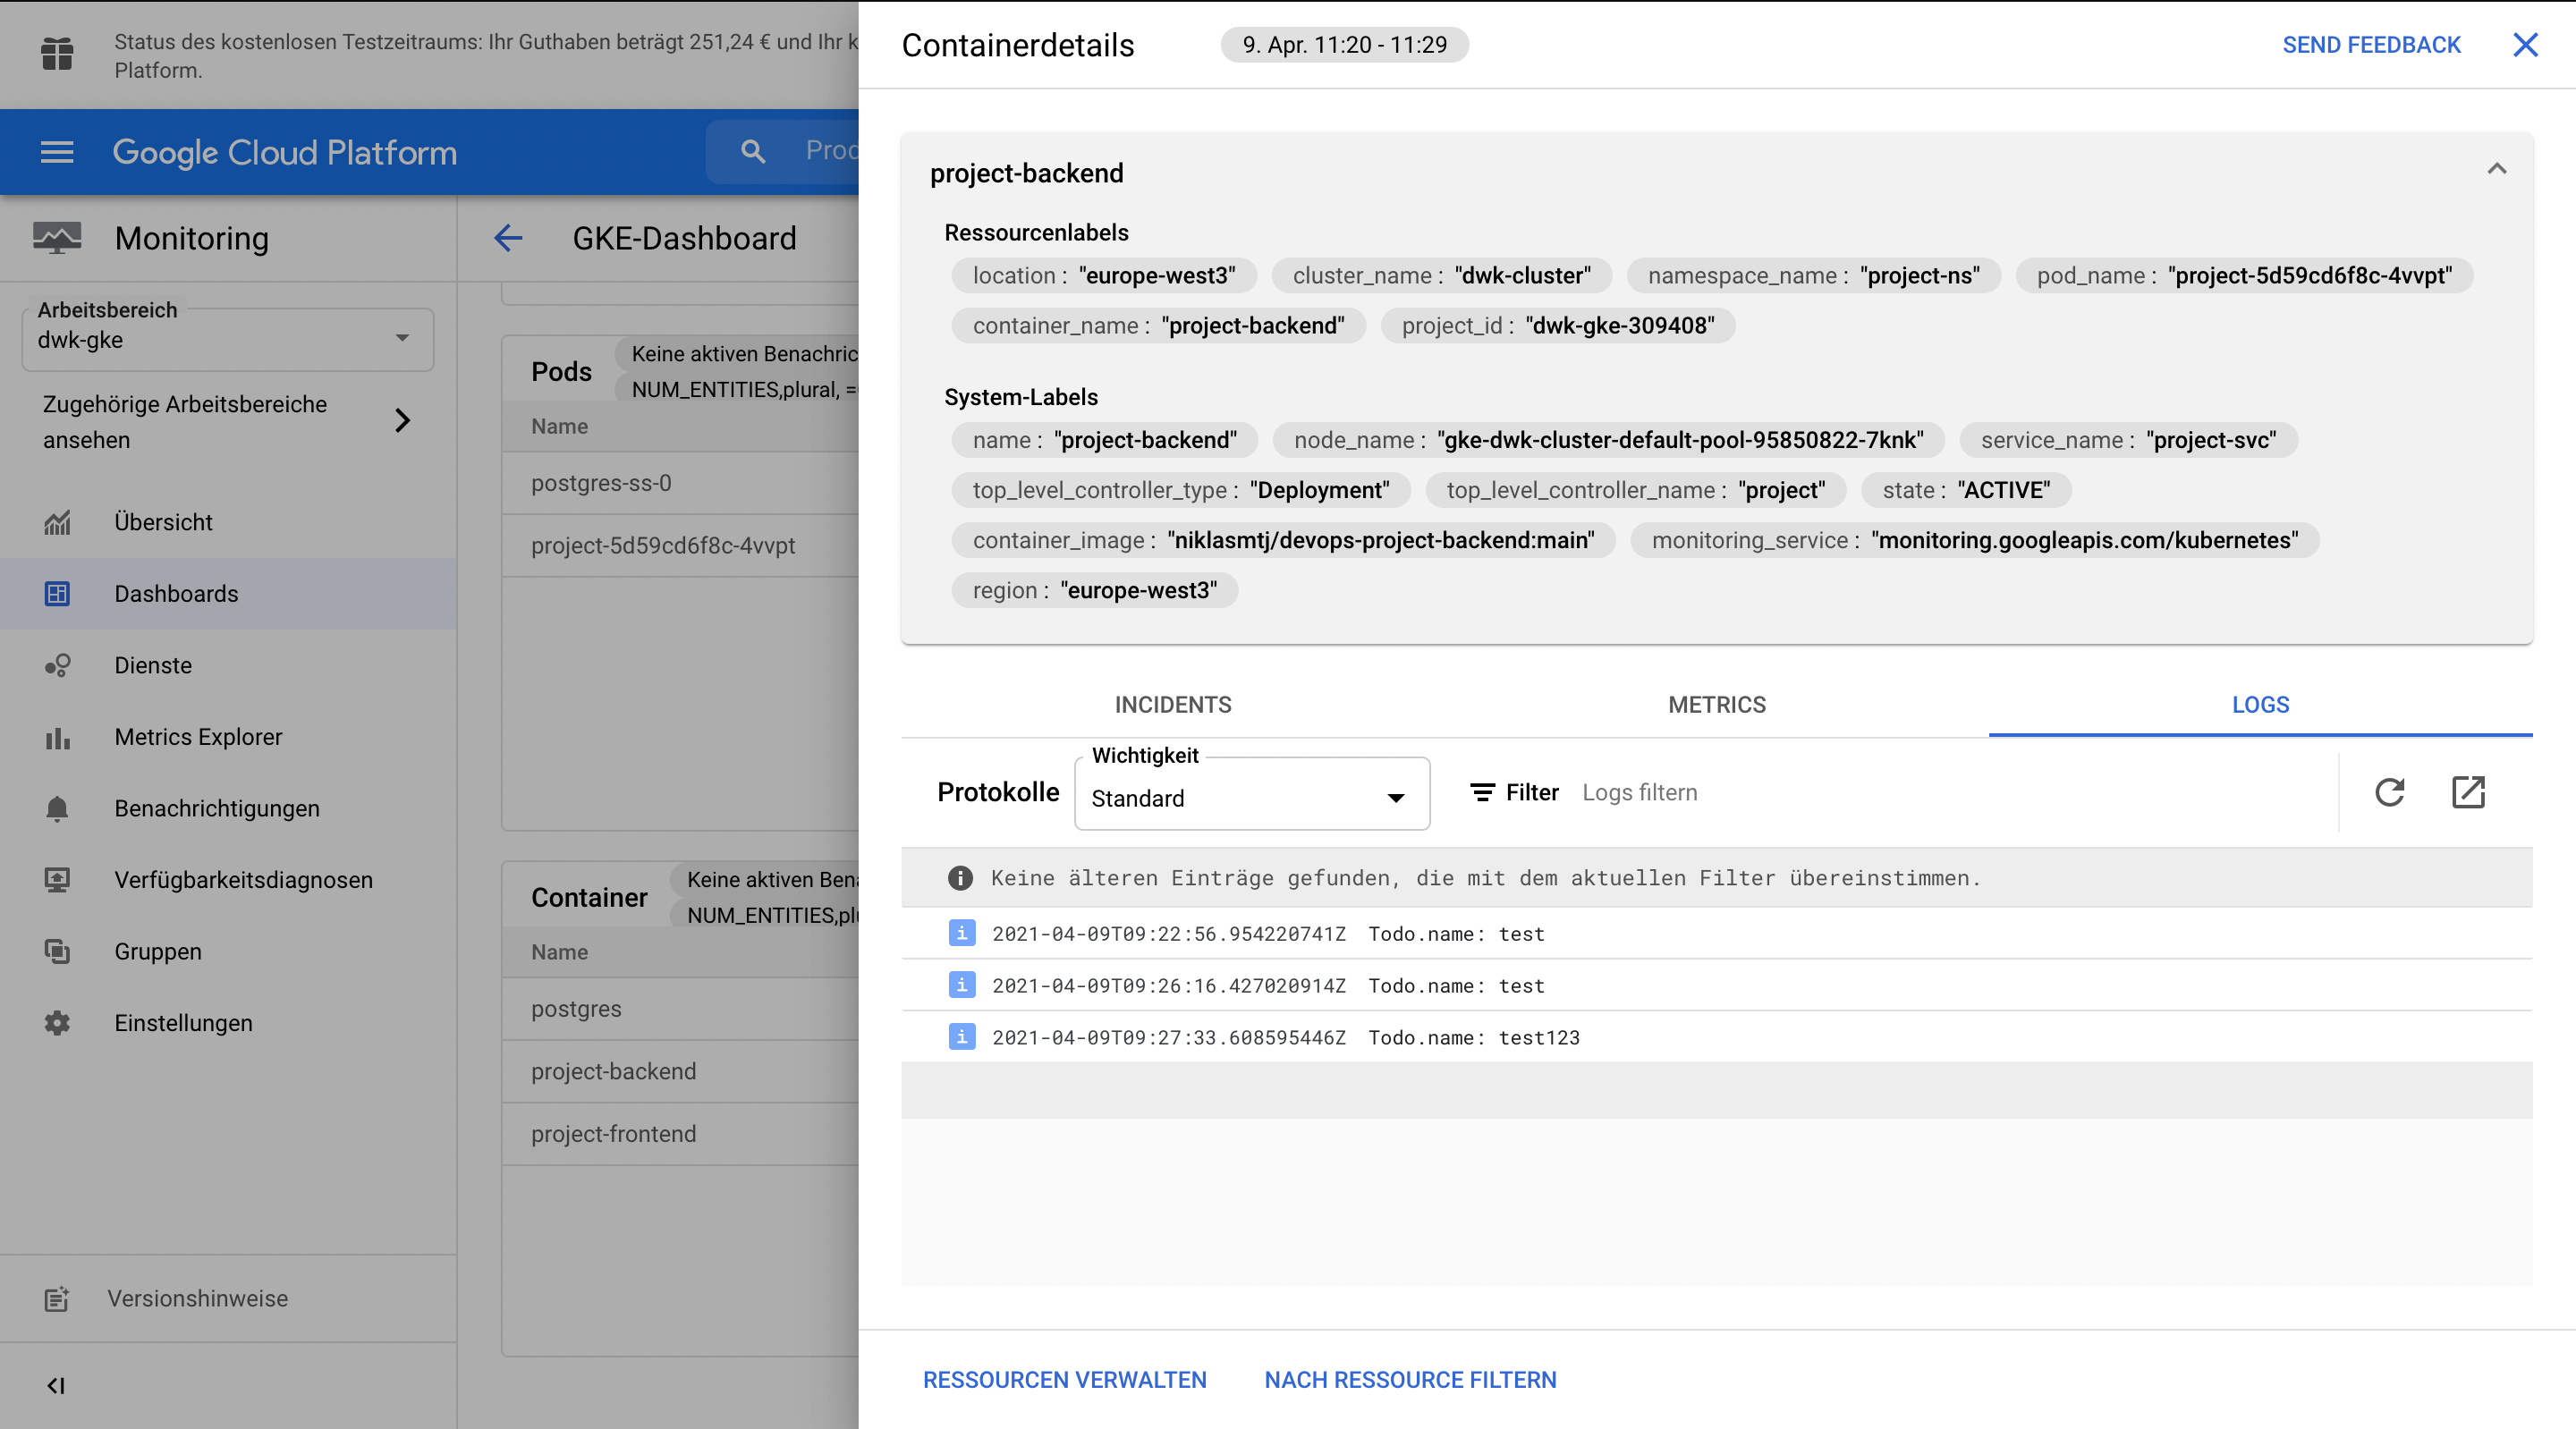Switch to the INCIDENTS tab

(x=1172, y=705)
